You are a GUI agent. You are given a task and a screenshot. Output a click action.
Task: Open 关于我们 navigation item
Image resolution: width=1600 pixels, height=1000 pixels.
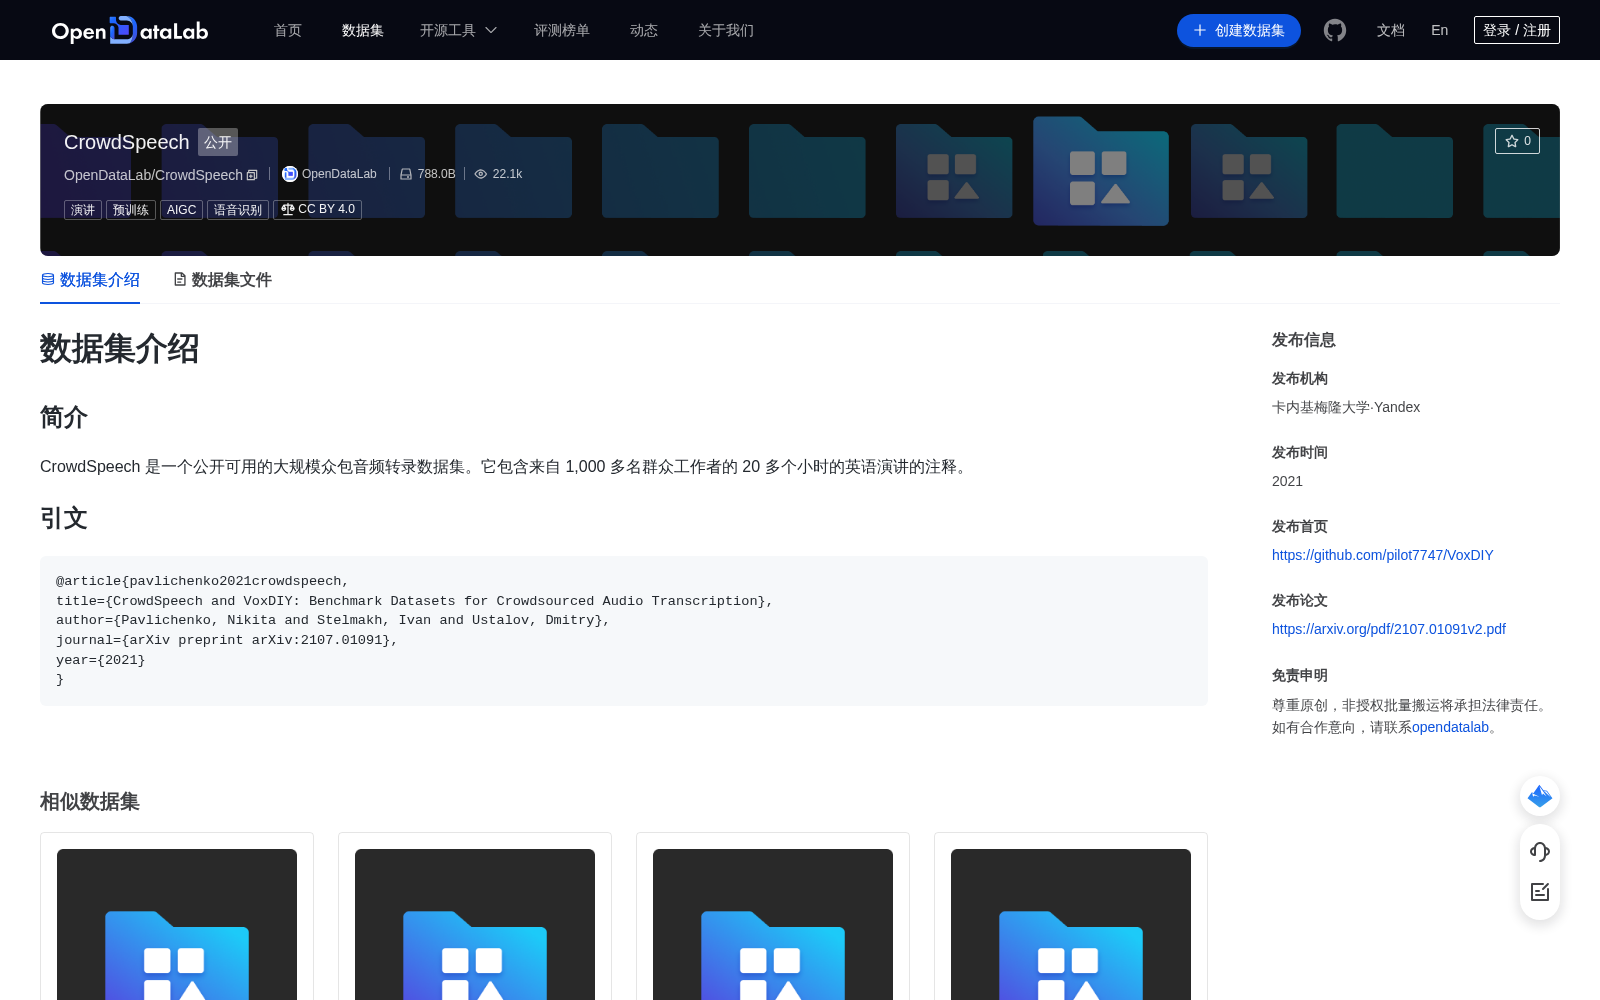point(726,30)
